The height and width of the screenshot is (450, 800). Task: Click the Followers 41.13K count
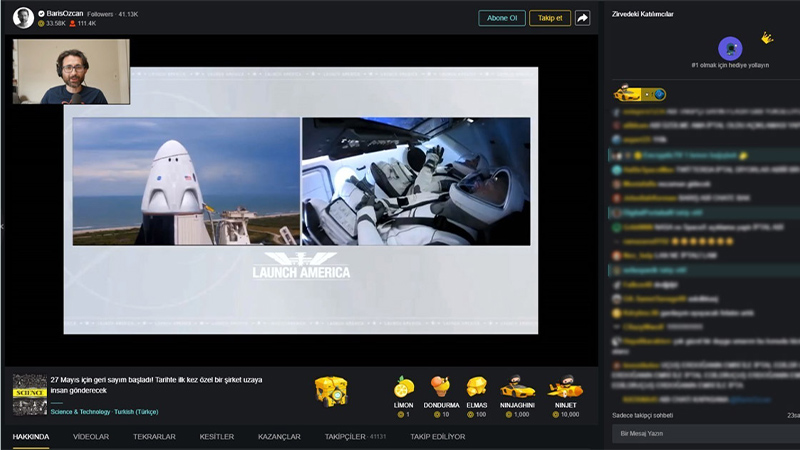click(112, 14)
